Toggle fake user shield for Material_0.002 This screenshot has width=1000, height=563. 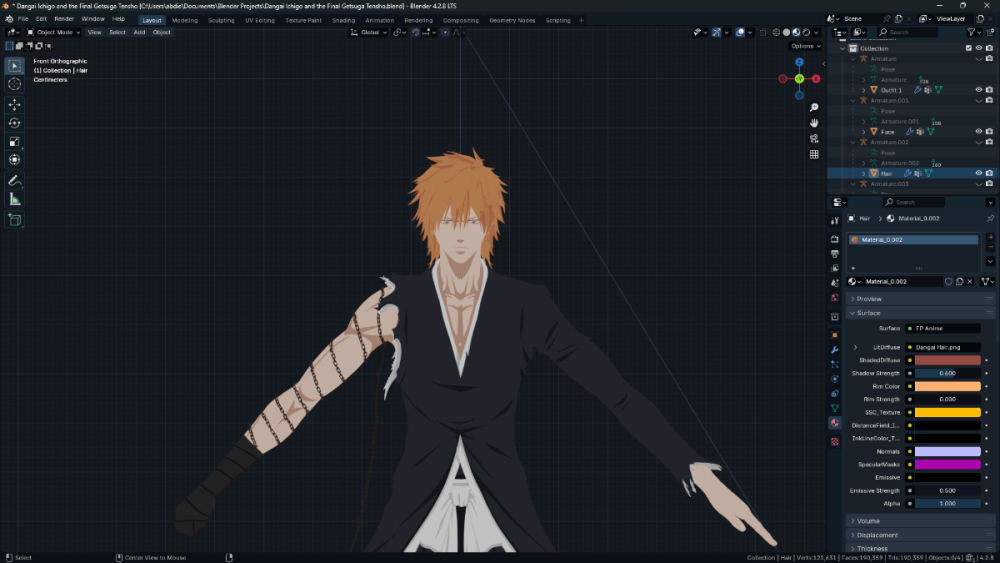948,281
